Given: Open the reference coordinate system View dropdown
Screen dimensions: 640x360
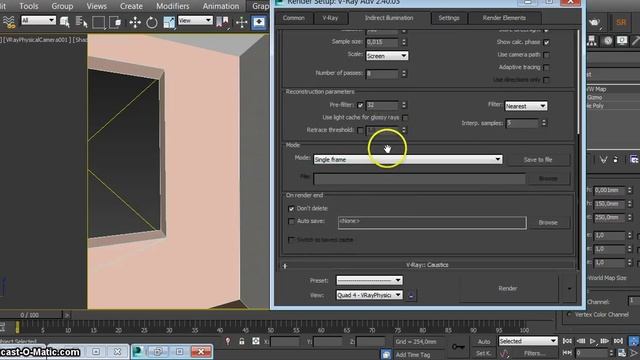Looking at the screenshot, I should tap(195, 20).
